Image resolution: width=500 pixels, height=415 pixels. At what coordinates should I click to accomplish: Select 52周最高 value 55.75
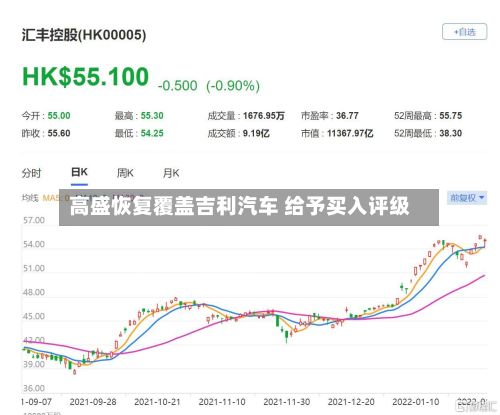451,116
